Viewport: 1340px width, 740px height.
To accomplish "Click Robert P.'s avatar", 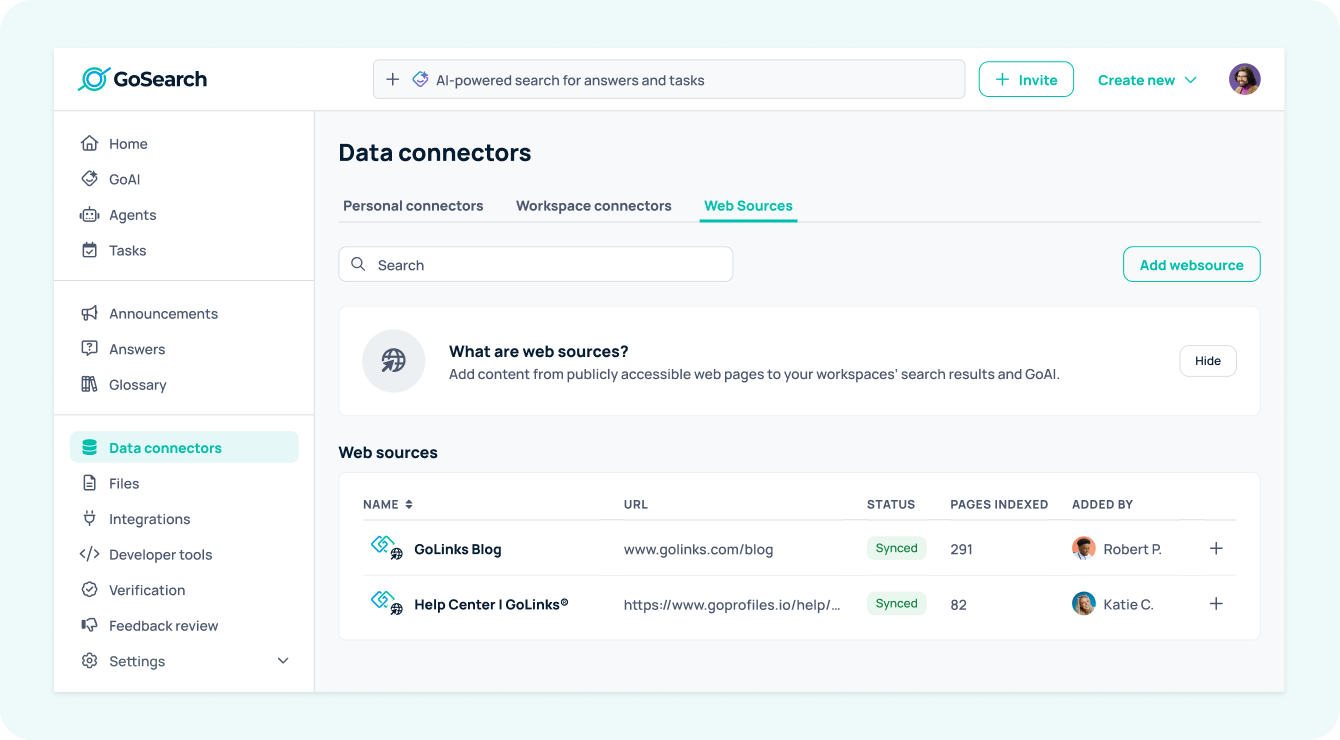I will 1084,548.
